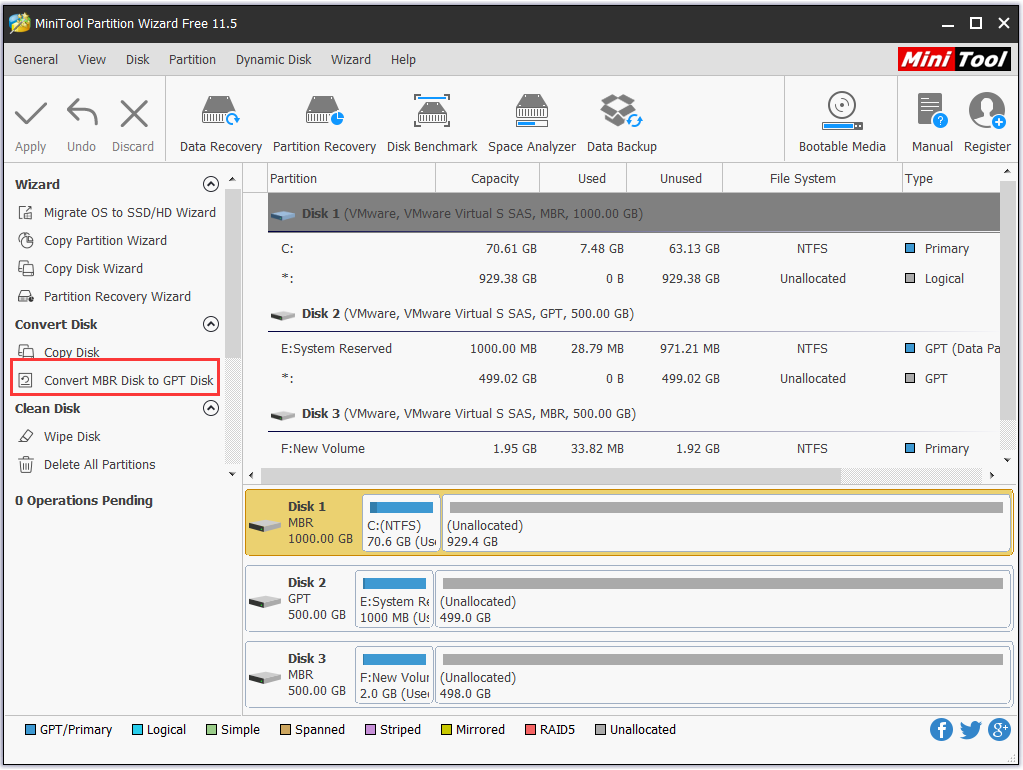Open the Twitter share icon
The width and height of the screenshot is (1023, 770).
[970, 730]
